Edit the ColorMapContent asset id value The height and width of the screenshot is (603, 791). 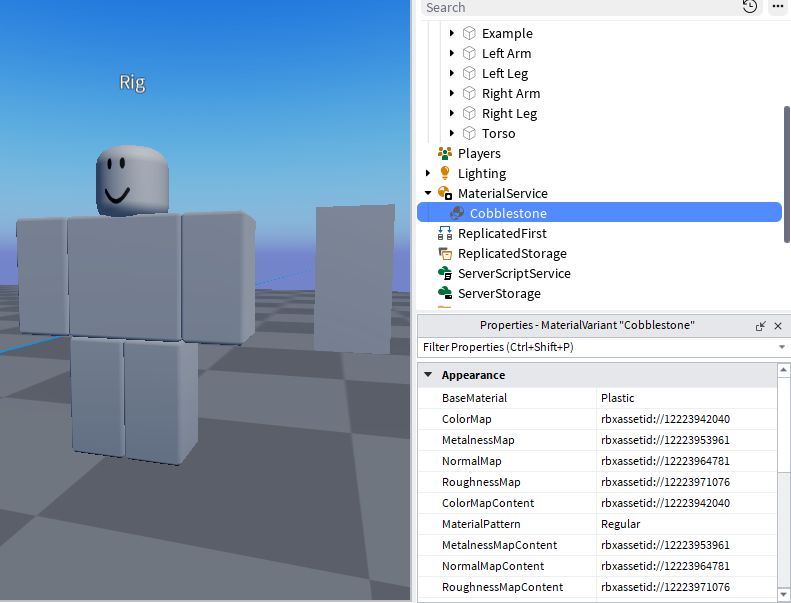tap(686, 503)
